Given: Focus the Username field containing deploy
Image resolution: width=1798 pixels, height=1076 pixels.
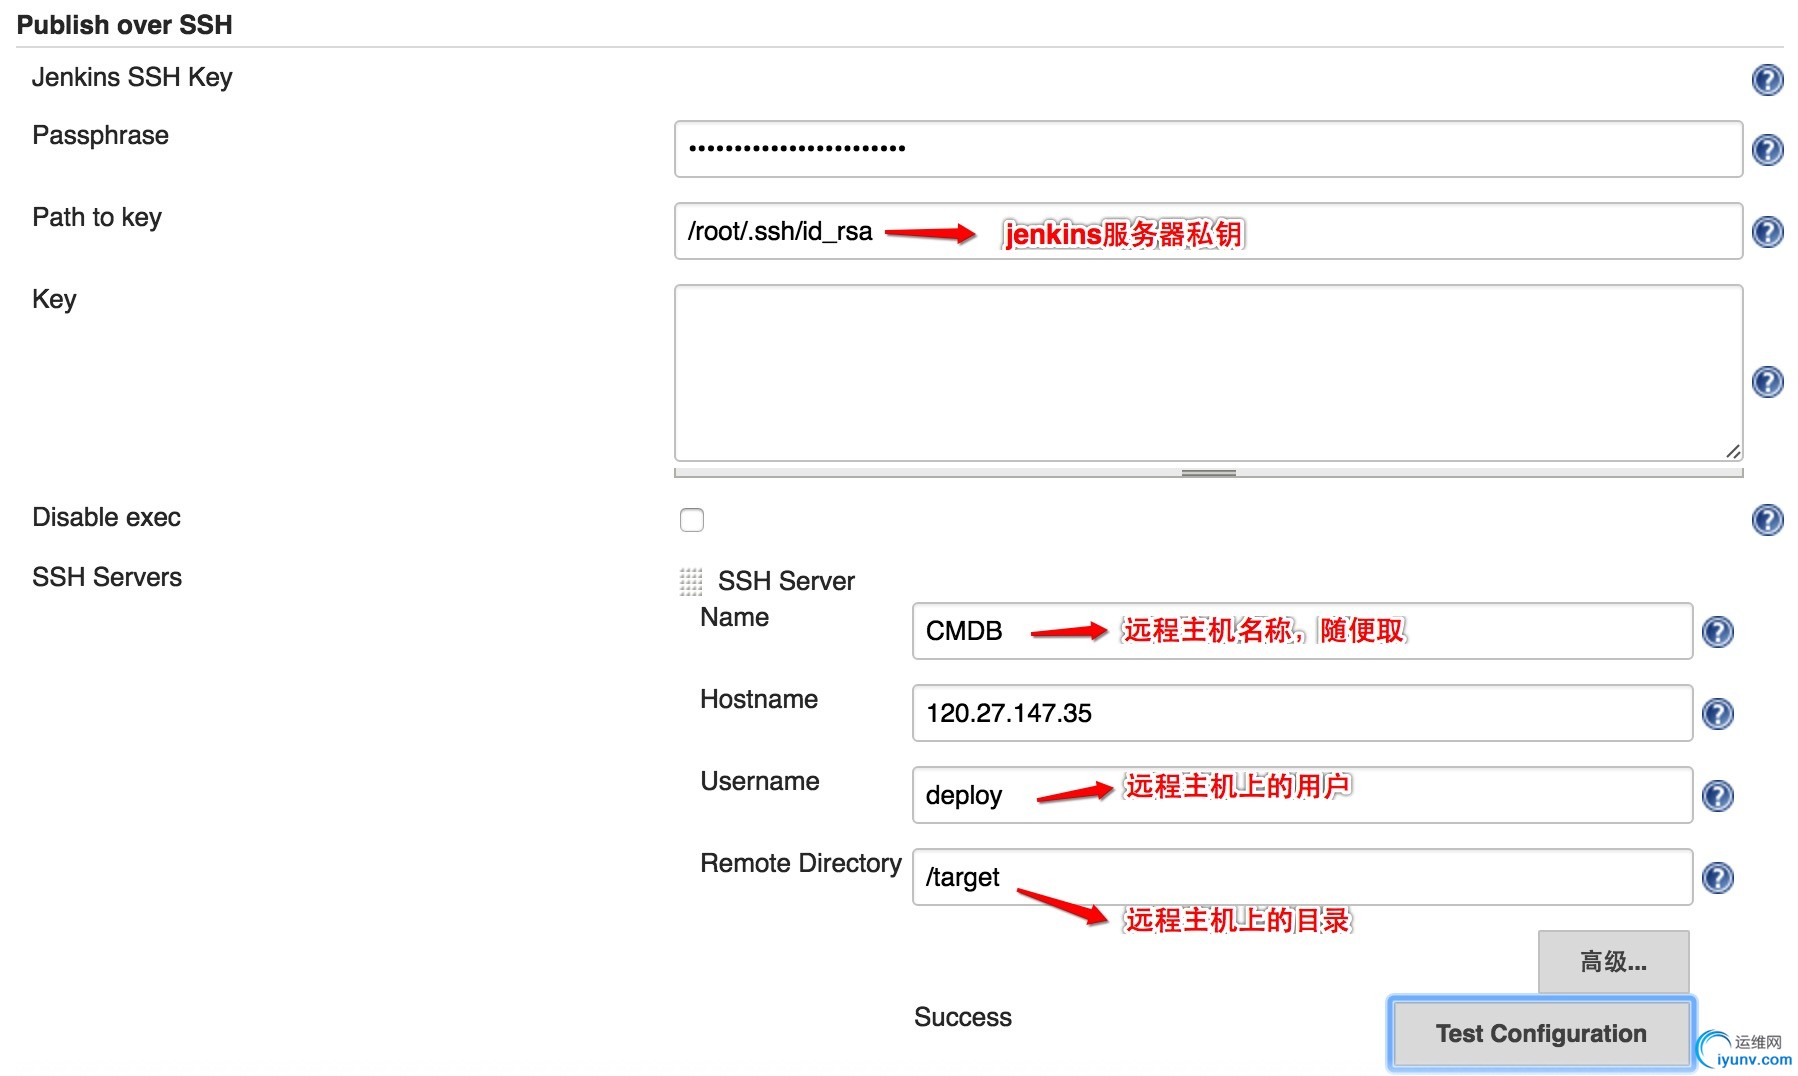Looking at the screenshot, I should pyautogui.click(x=1302, y=795).
